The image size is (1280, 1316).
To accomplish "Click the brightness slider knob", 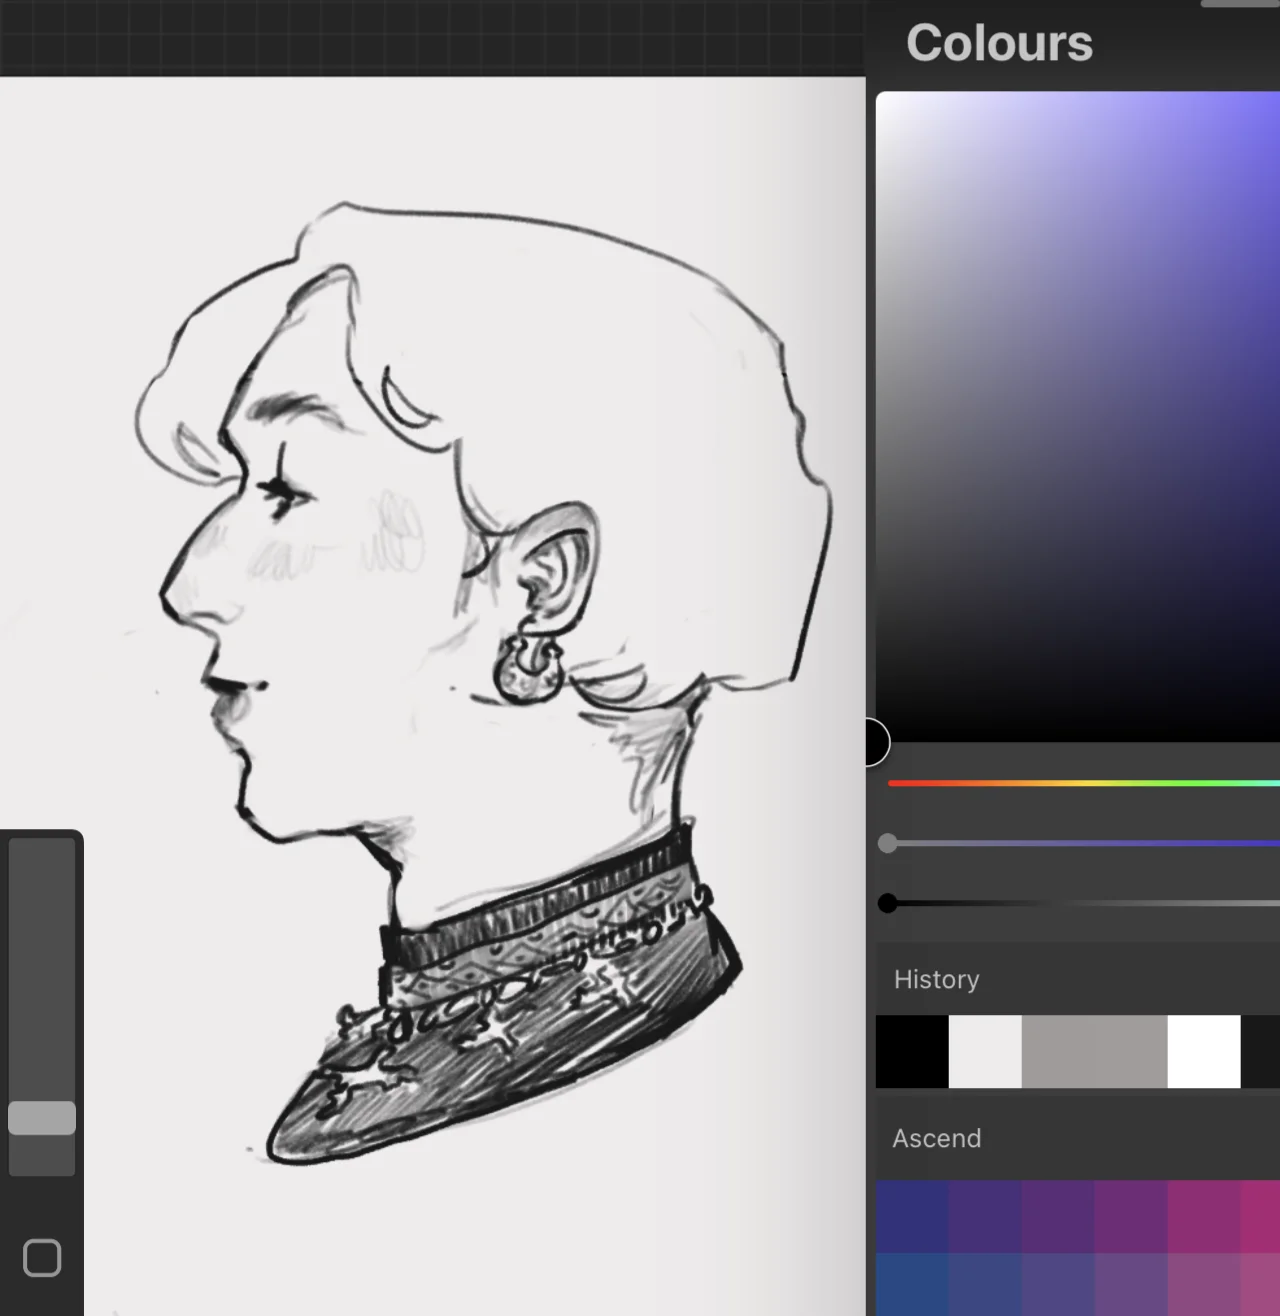I will pos(888,903).
